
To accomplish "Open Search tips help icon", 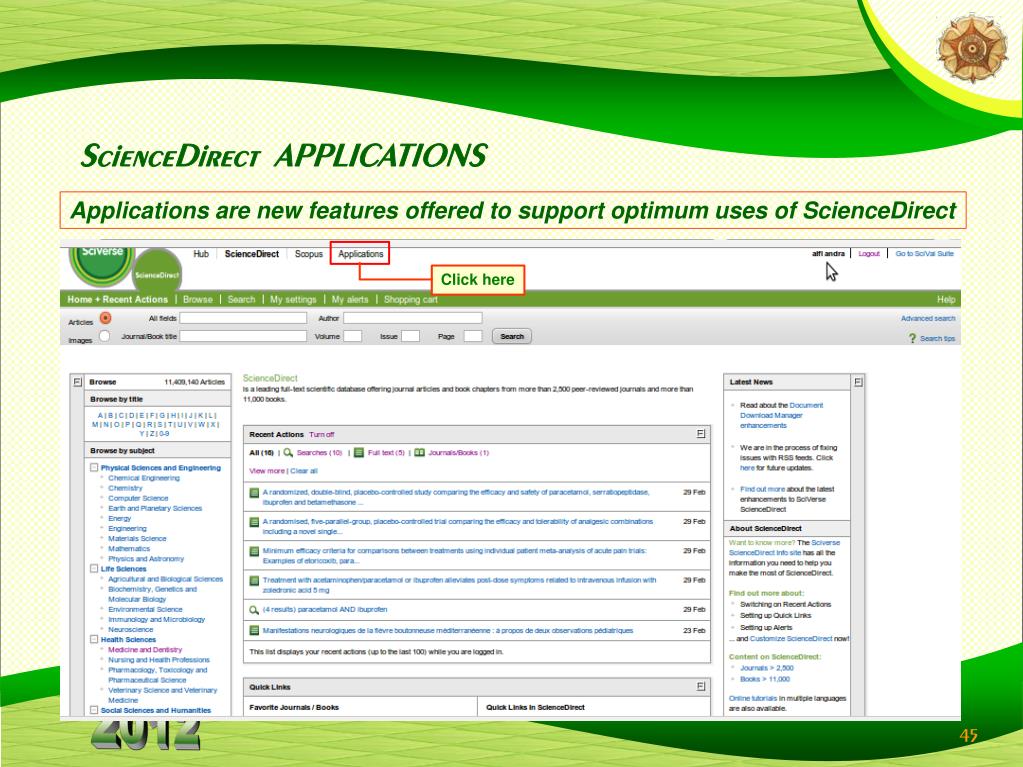I will tap(912, 338).
